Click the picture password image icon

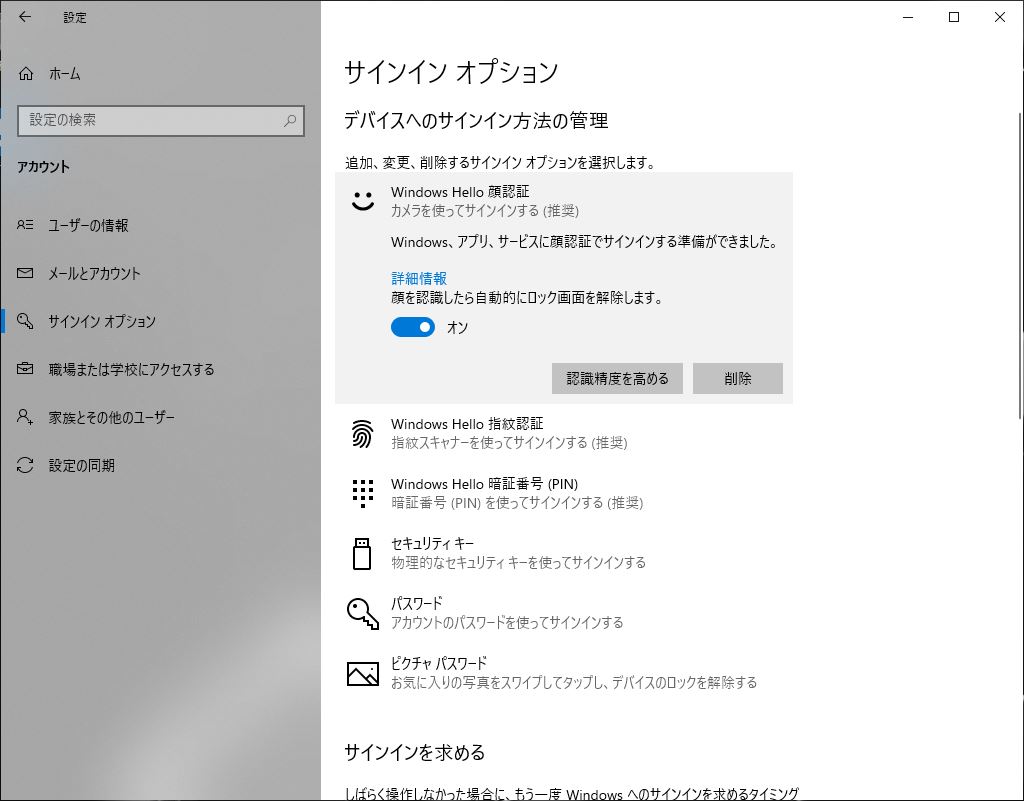coord(362,674)
